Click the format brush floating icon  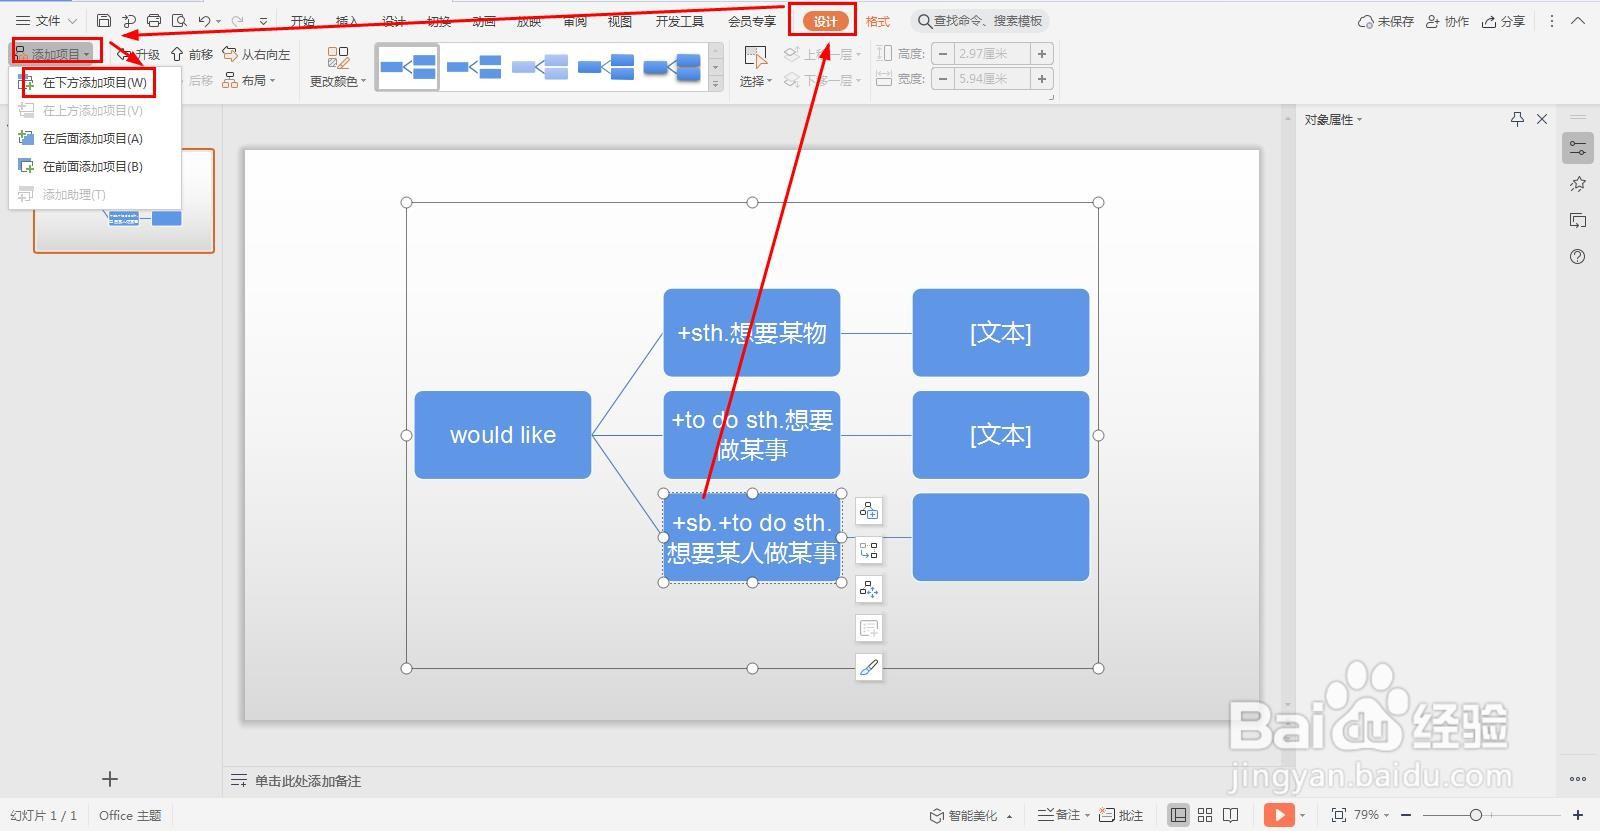tap(869, 667)
